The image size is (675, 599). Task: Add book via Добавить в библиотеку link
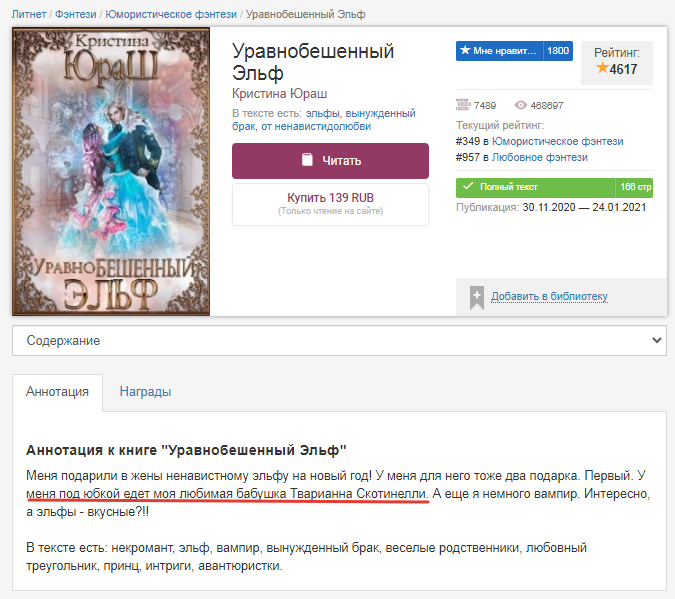(x=549, y=296)
